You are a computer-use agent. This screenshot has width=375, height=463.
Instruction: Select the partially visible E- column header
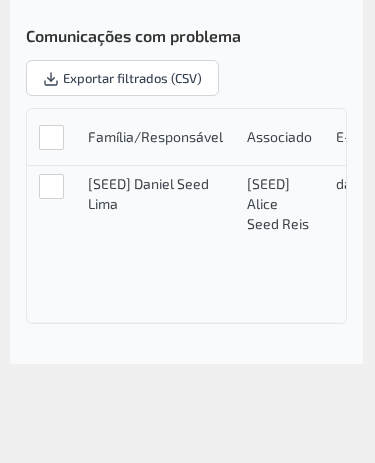[341, 137]
